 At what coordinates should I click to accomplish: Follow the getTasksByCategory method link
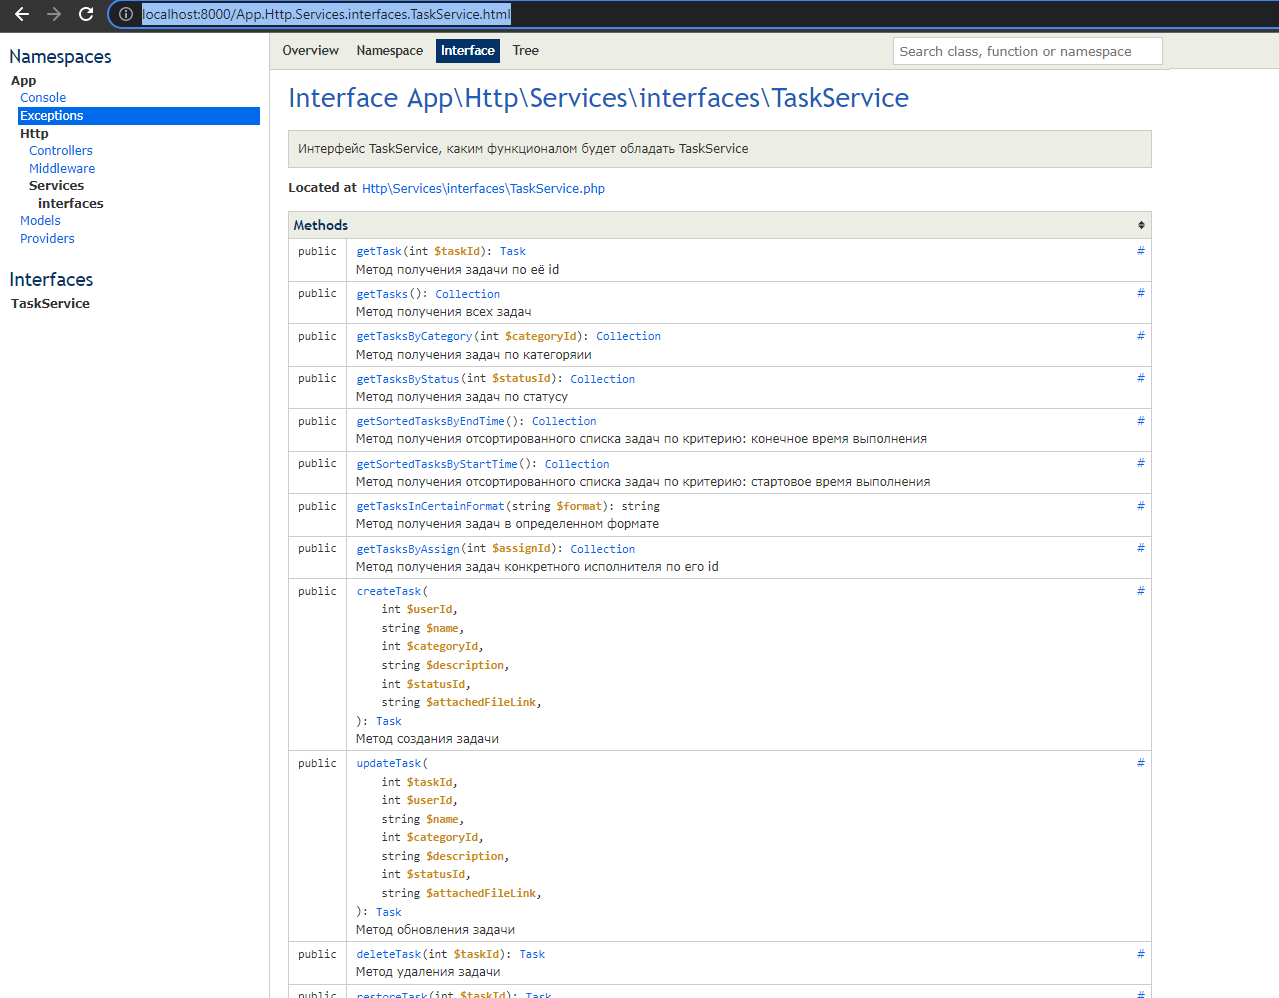point(413,336)
